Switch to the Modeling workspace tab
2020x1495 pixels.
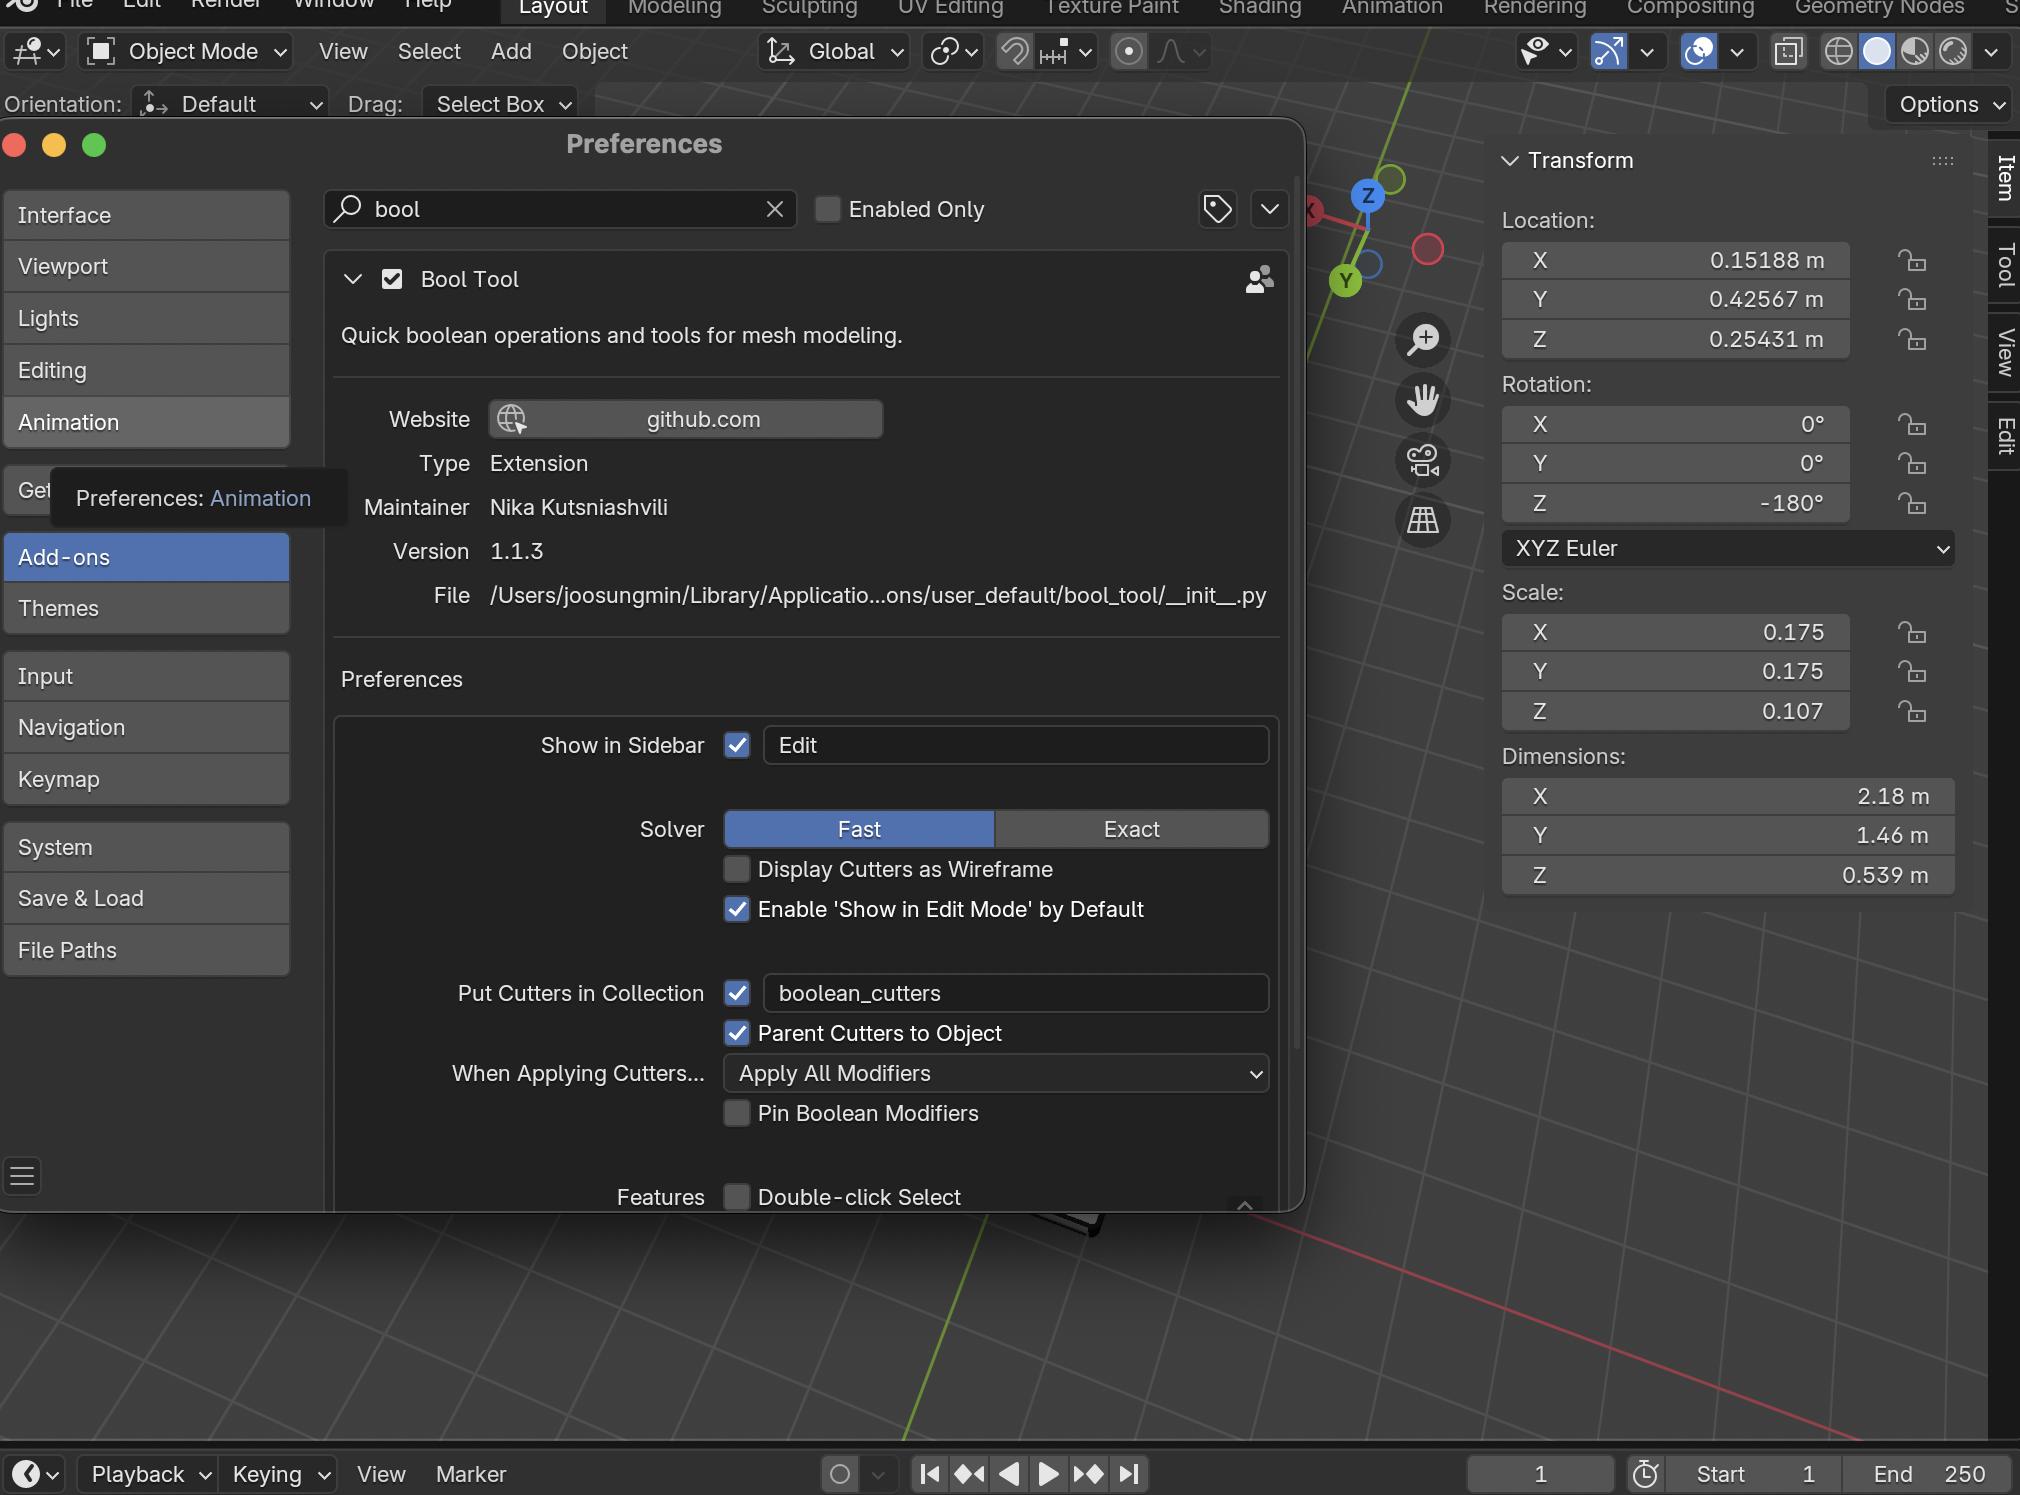pyautogui.click(x=674, y=8)
